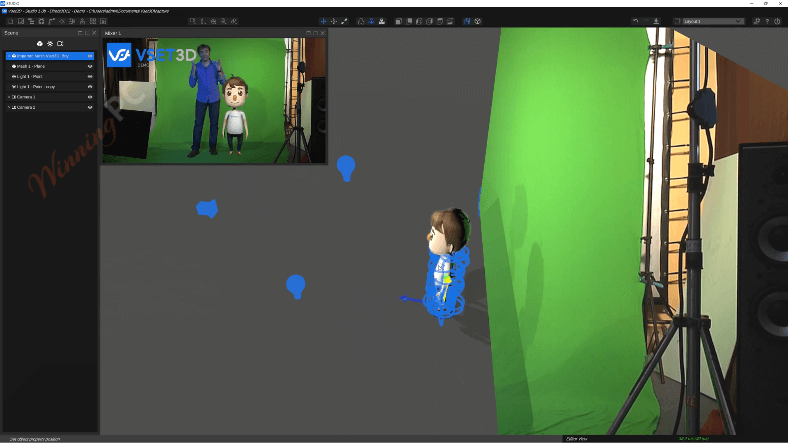Click the add mesh icon in Scene panel
Viewport: 788px width, 443px height.
click(40, 44)
